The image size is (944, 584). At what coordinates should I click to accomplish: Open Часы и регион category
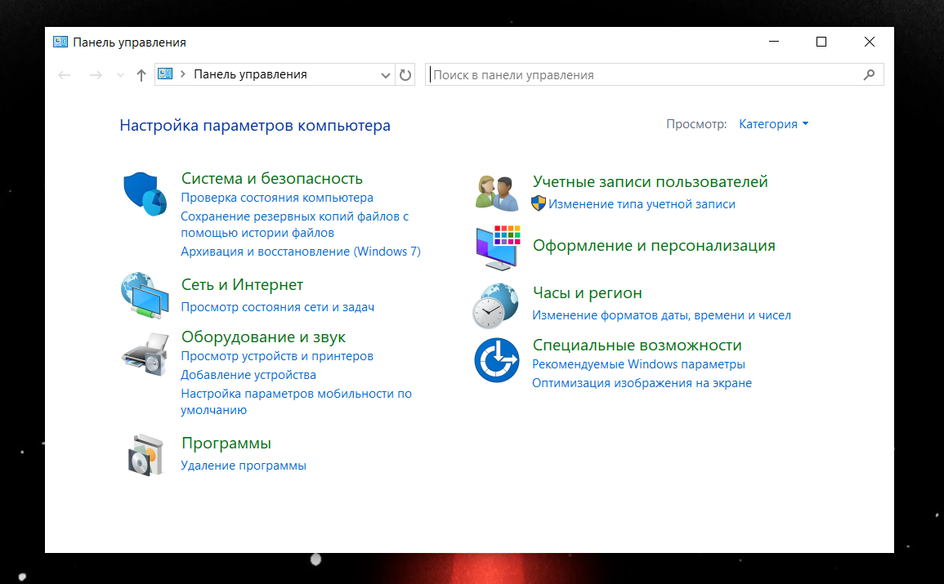(x=588, y=293)
